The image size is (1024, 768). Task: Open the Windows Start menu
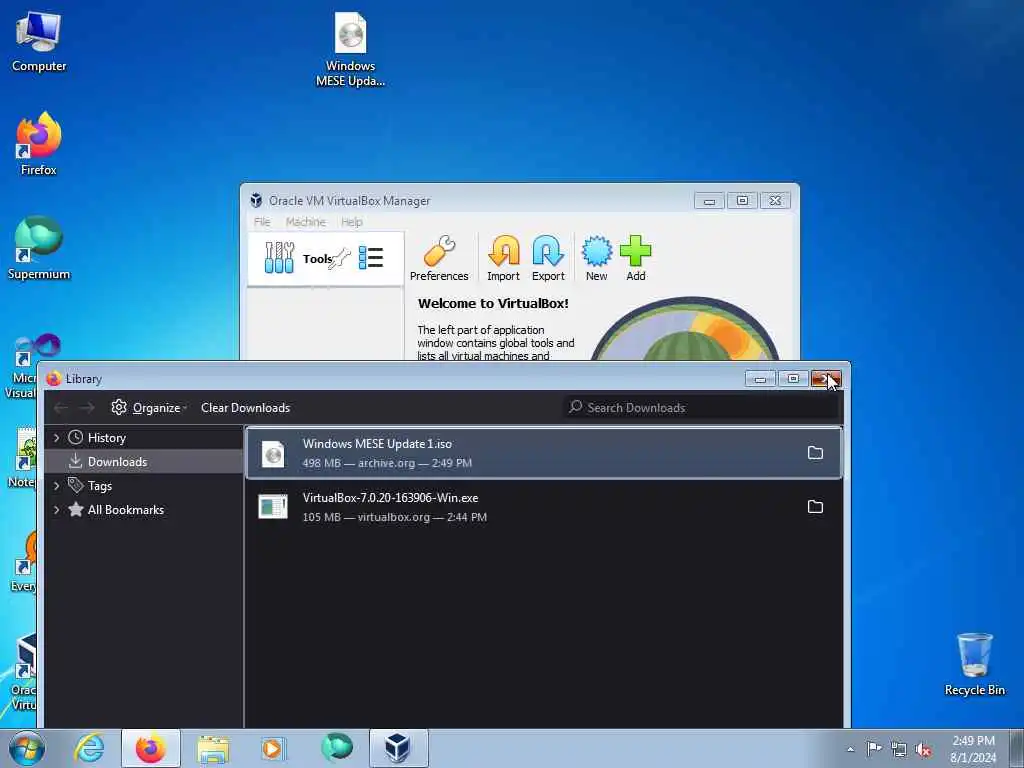coord(27,748)
